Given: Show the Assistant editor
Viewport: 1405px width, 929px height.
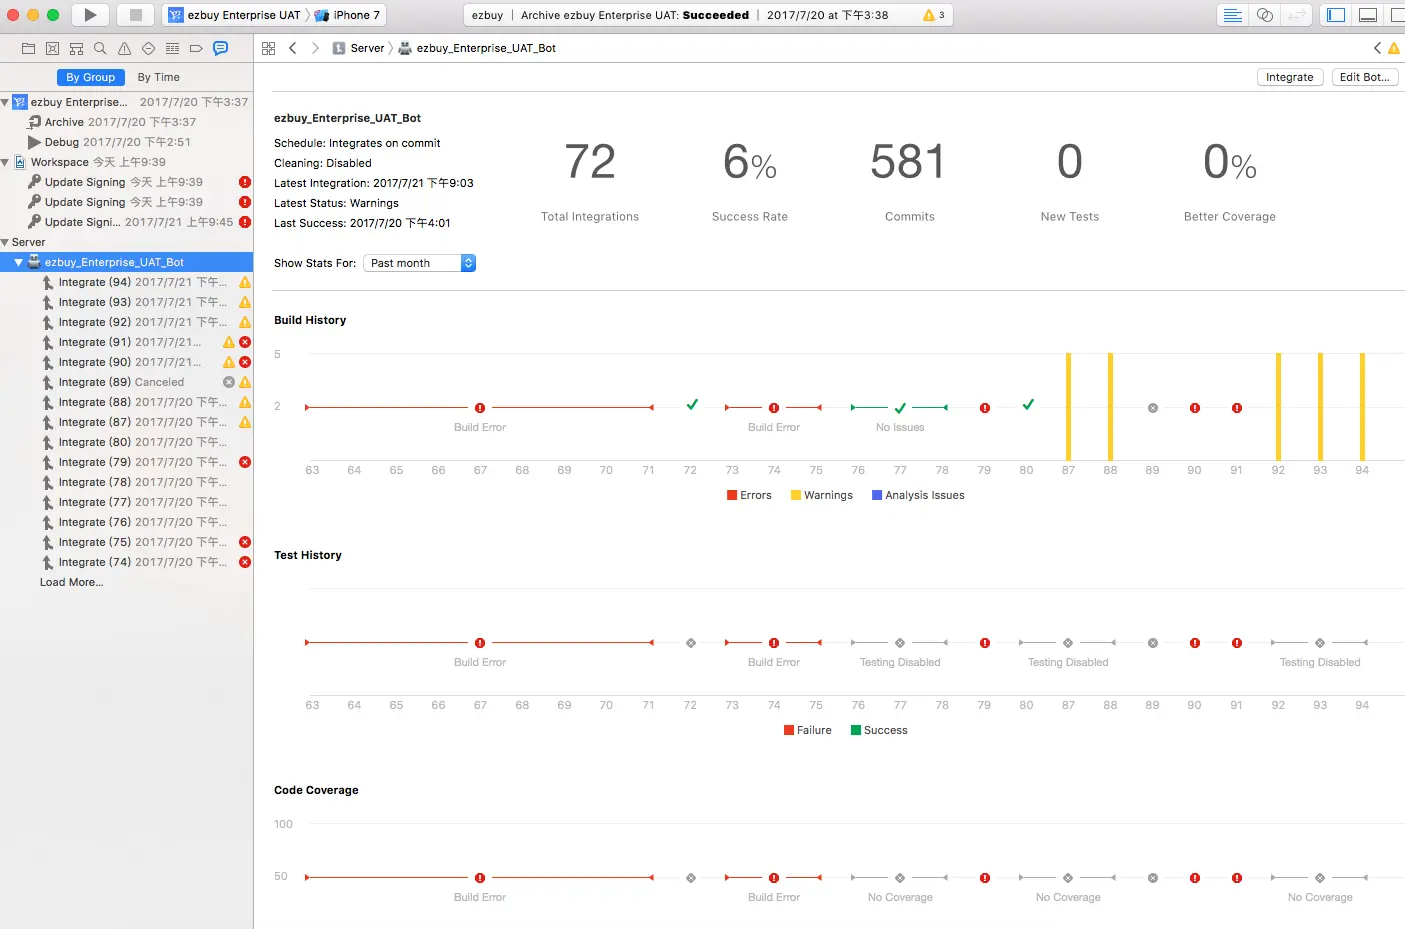Looking at the screenshot, I should (1265, 15).
